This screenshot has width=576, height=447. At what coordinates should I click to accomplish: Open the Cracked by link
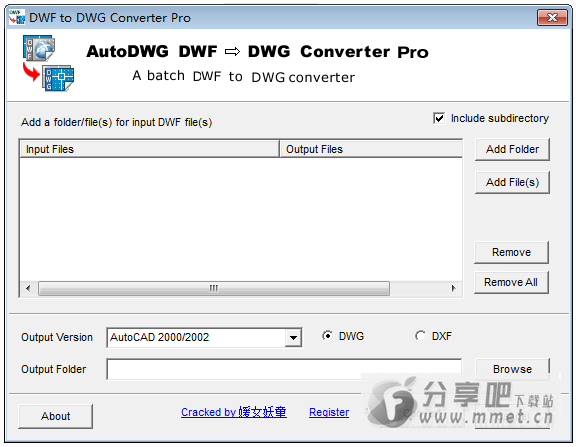coord(234,412)
